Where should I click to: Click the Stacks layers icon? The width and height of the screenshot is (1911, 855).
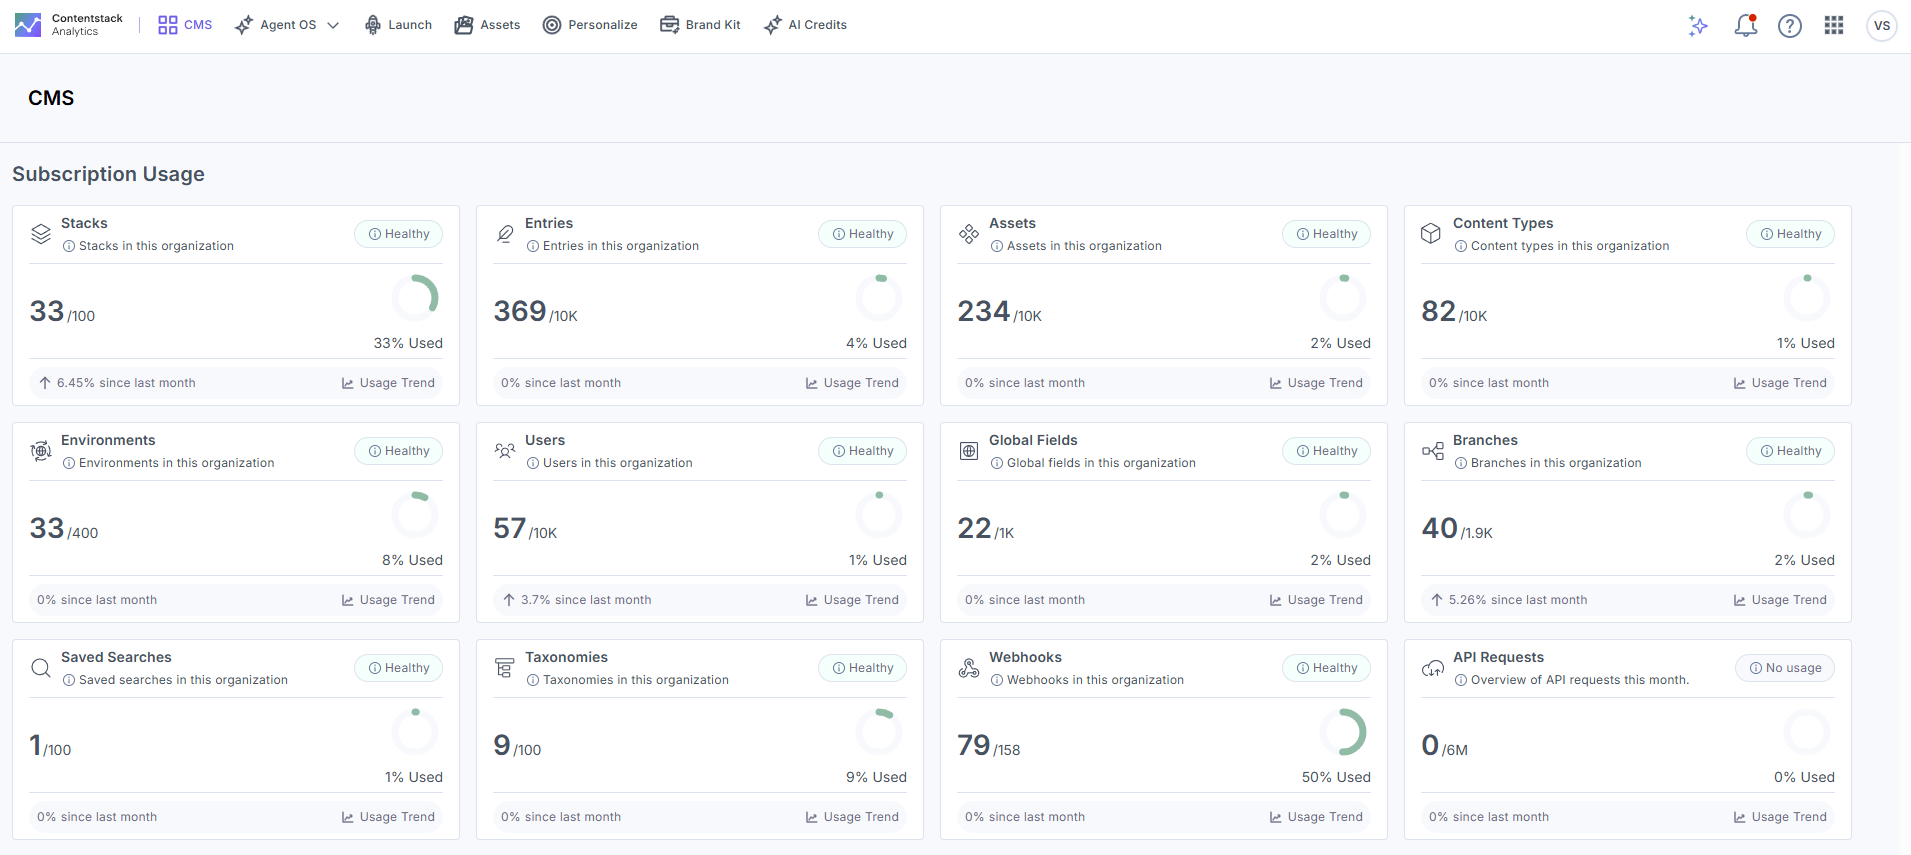(41, 234)
